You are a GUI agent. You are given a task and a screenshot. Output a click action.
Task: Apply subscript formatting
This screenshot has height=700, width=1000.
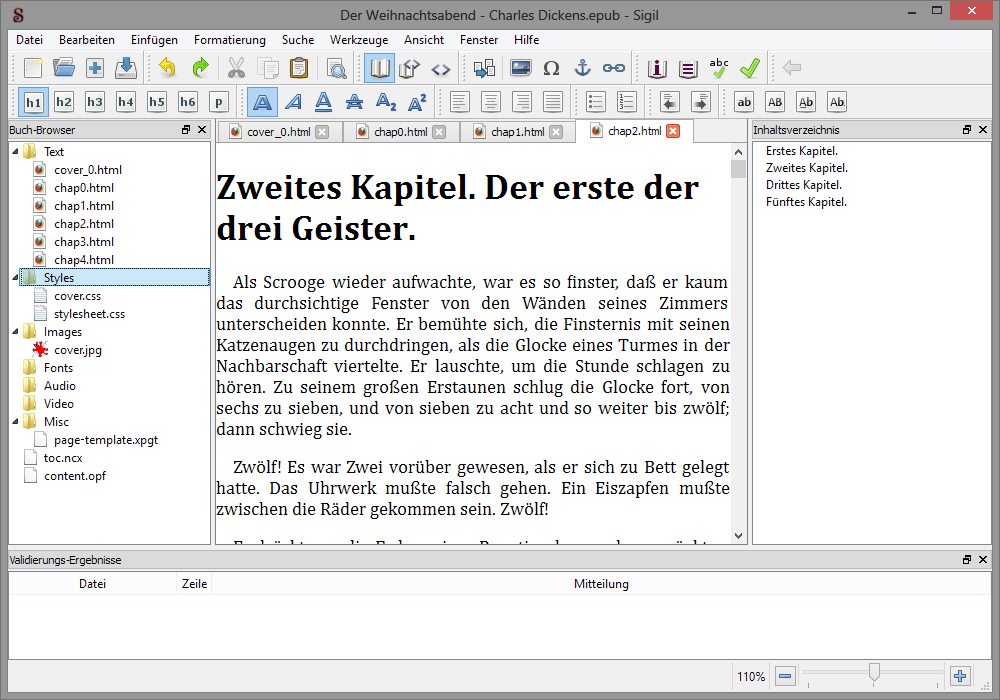[386, 102]
